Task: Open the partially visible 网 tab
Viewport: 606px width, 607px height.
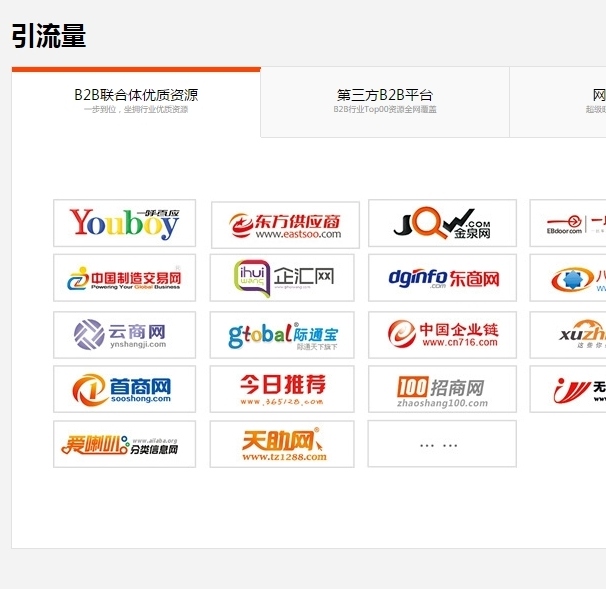Action: [x=558, y=102]
